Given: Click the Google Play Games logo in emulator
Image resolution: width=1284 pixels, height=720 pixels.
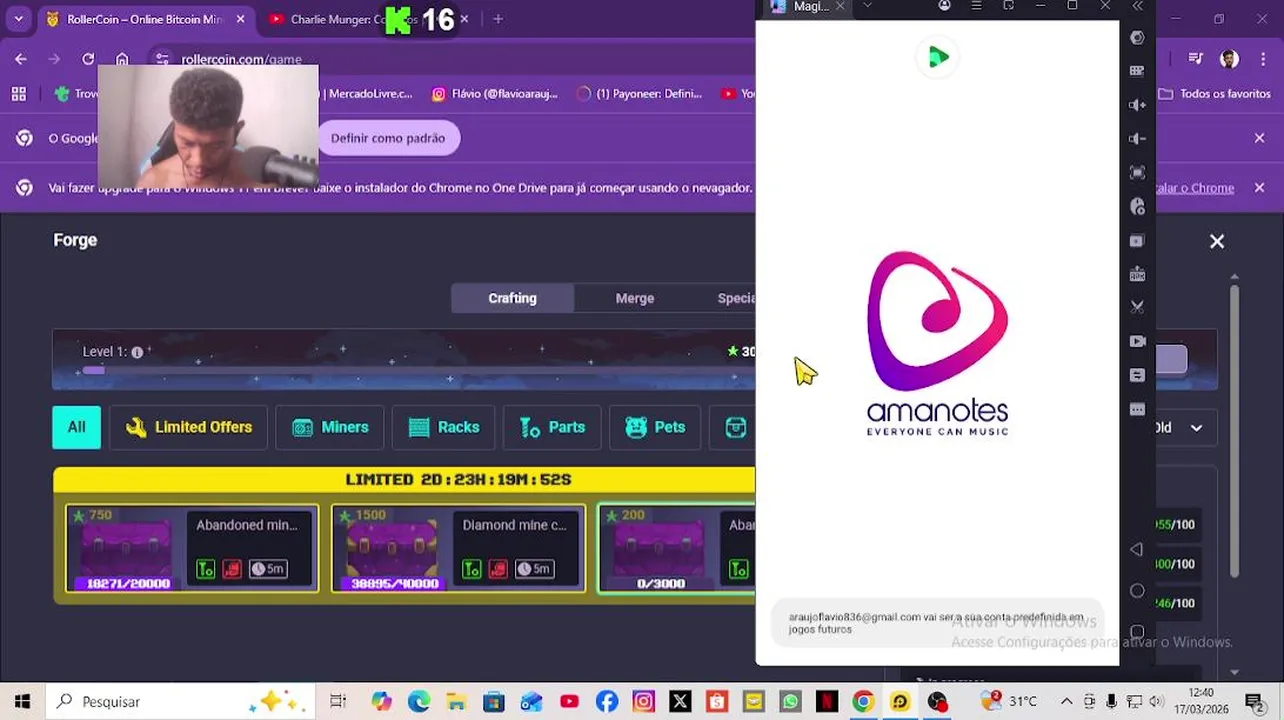Looking at the screenshot, I should tap(938, 58).
